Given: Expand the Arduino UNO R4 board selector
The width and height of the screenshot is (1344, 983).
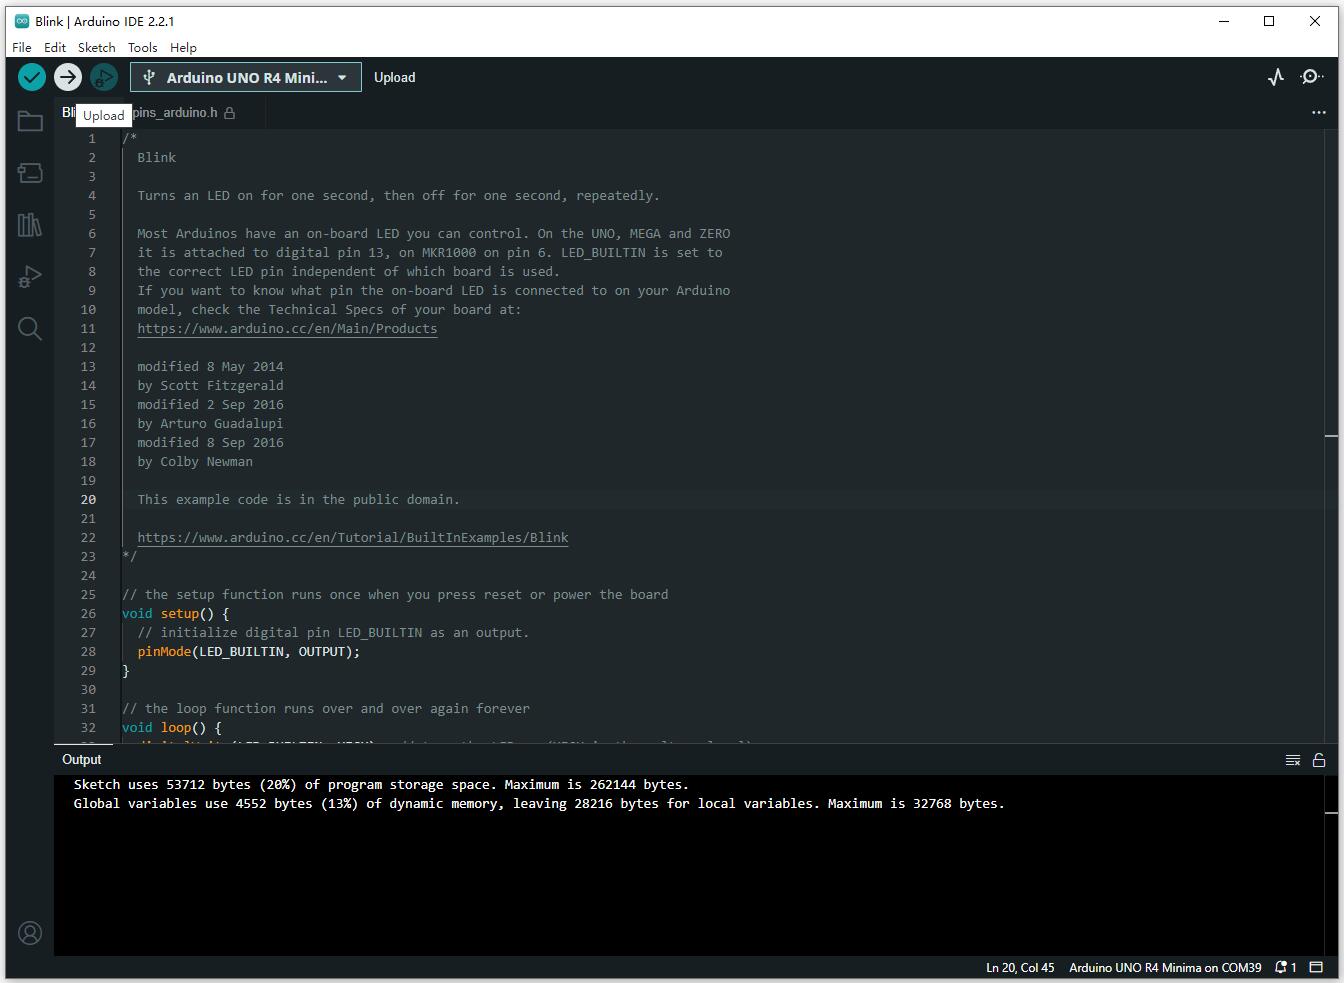Looking at the screenshot, I should pyautogui.click(x=246, y=77).
